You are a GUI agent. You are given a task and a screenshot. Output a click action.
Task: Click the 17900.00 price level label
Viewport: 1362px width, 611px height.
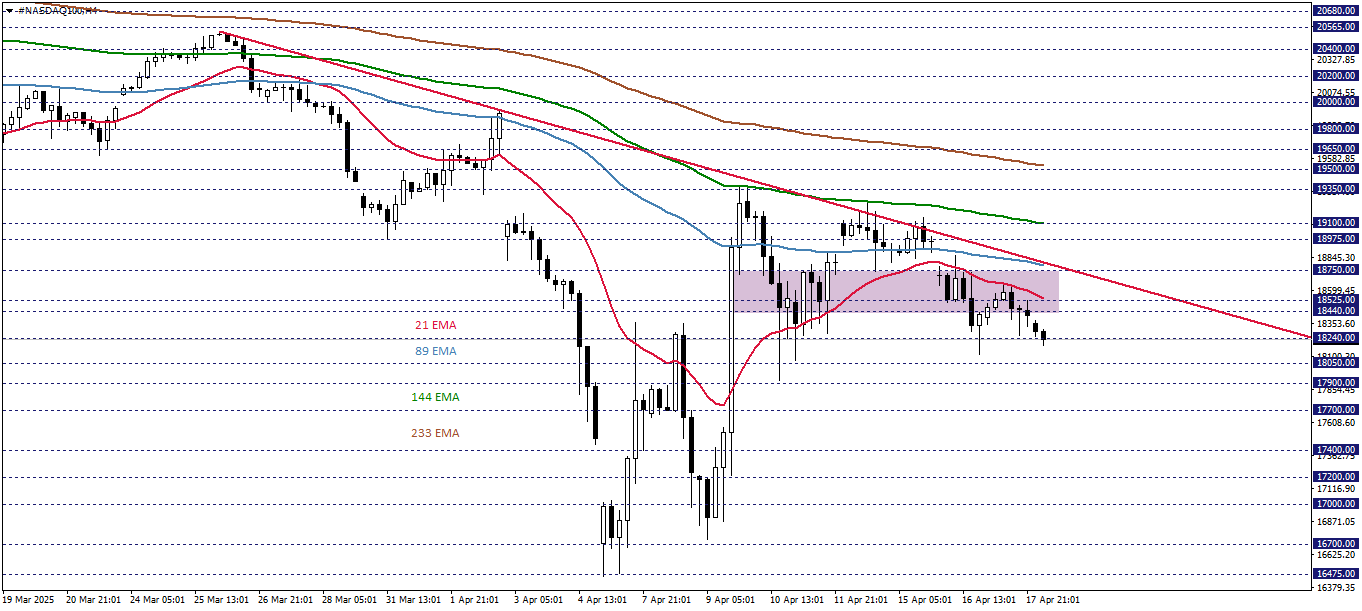[x=1336, y=383]
